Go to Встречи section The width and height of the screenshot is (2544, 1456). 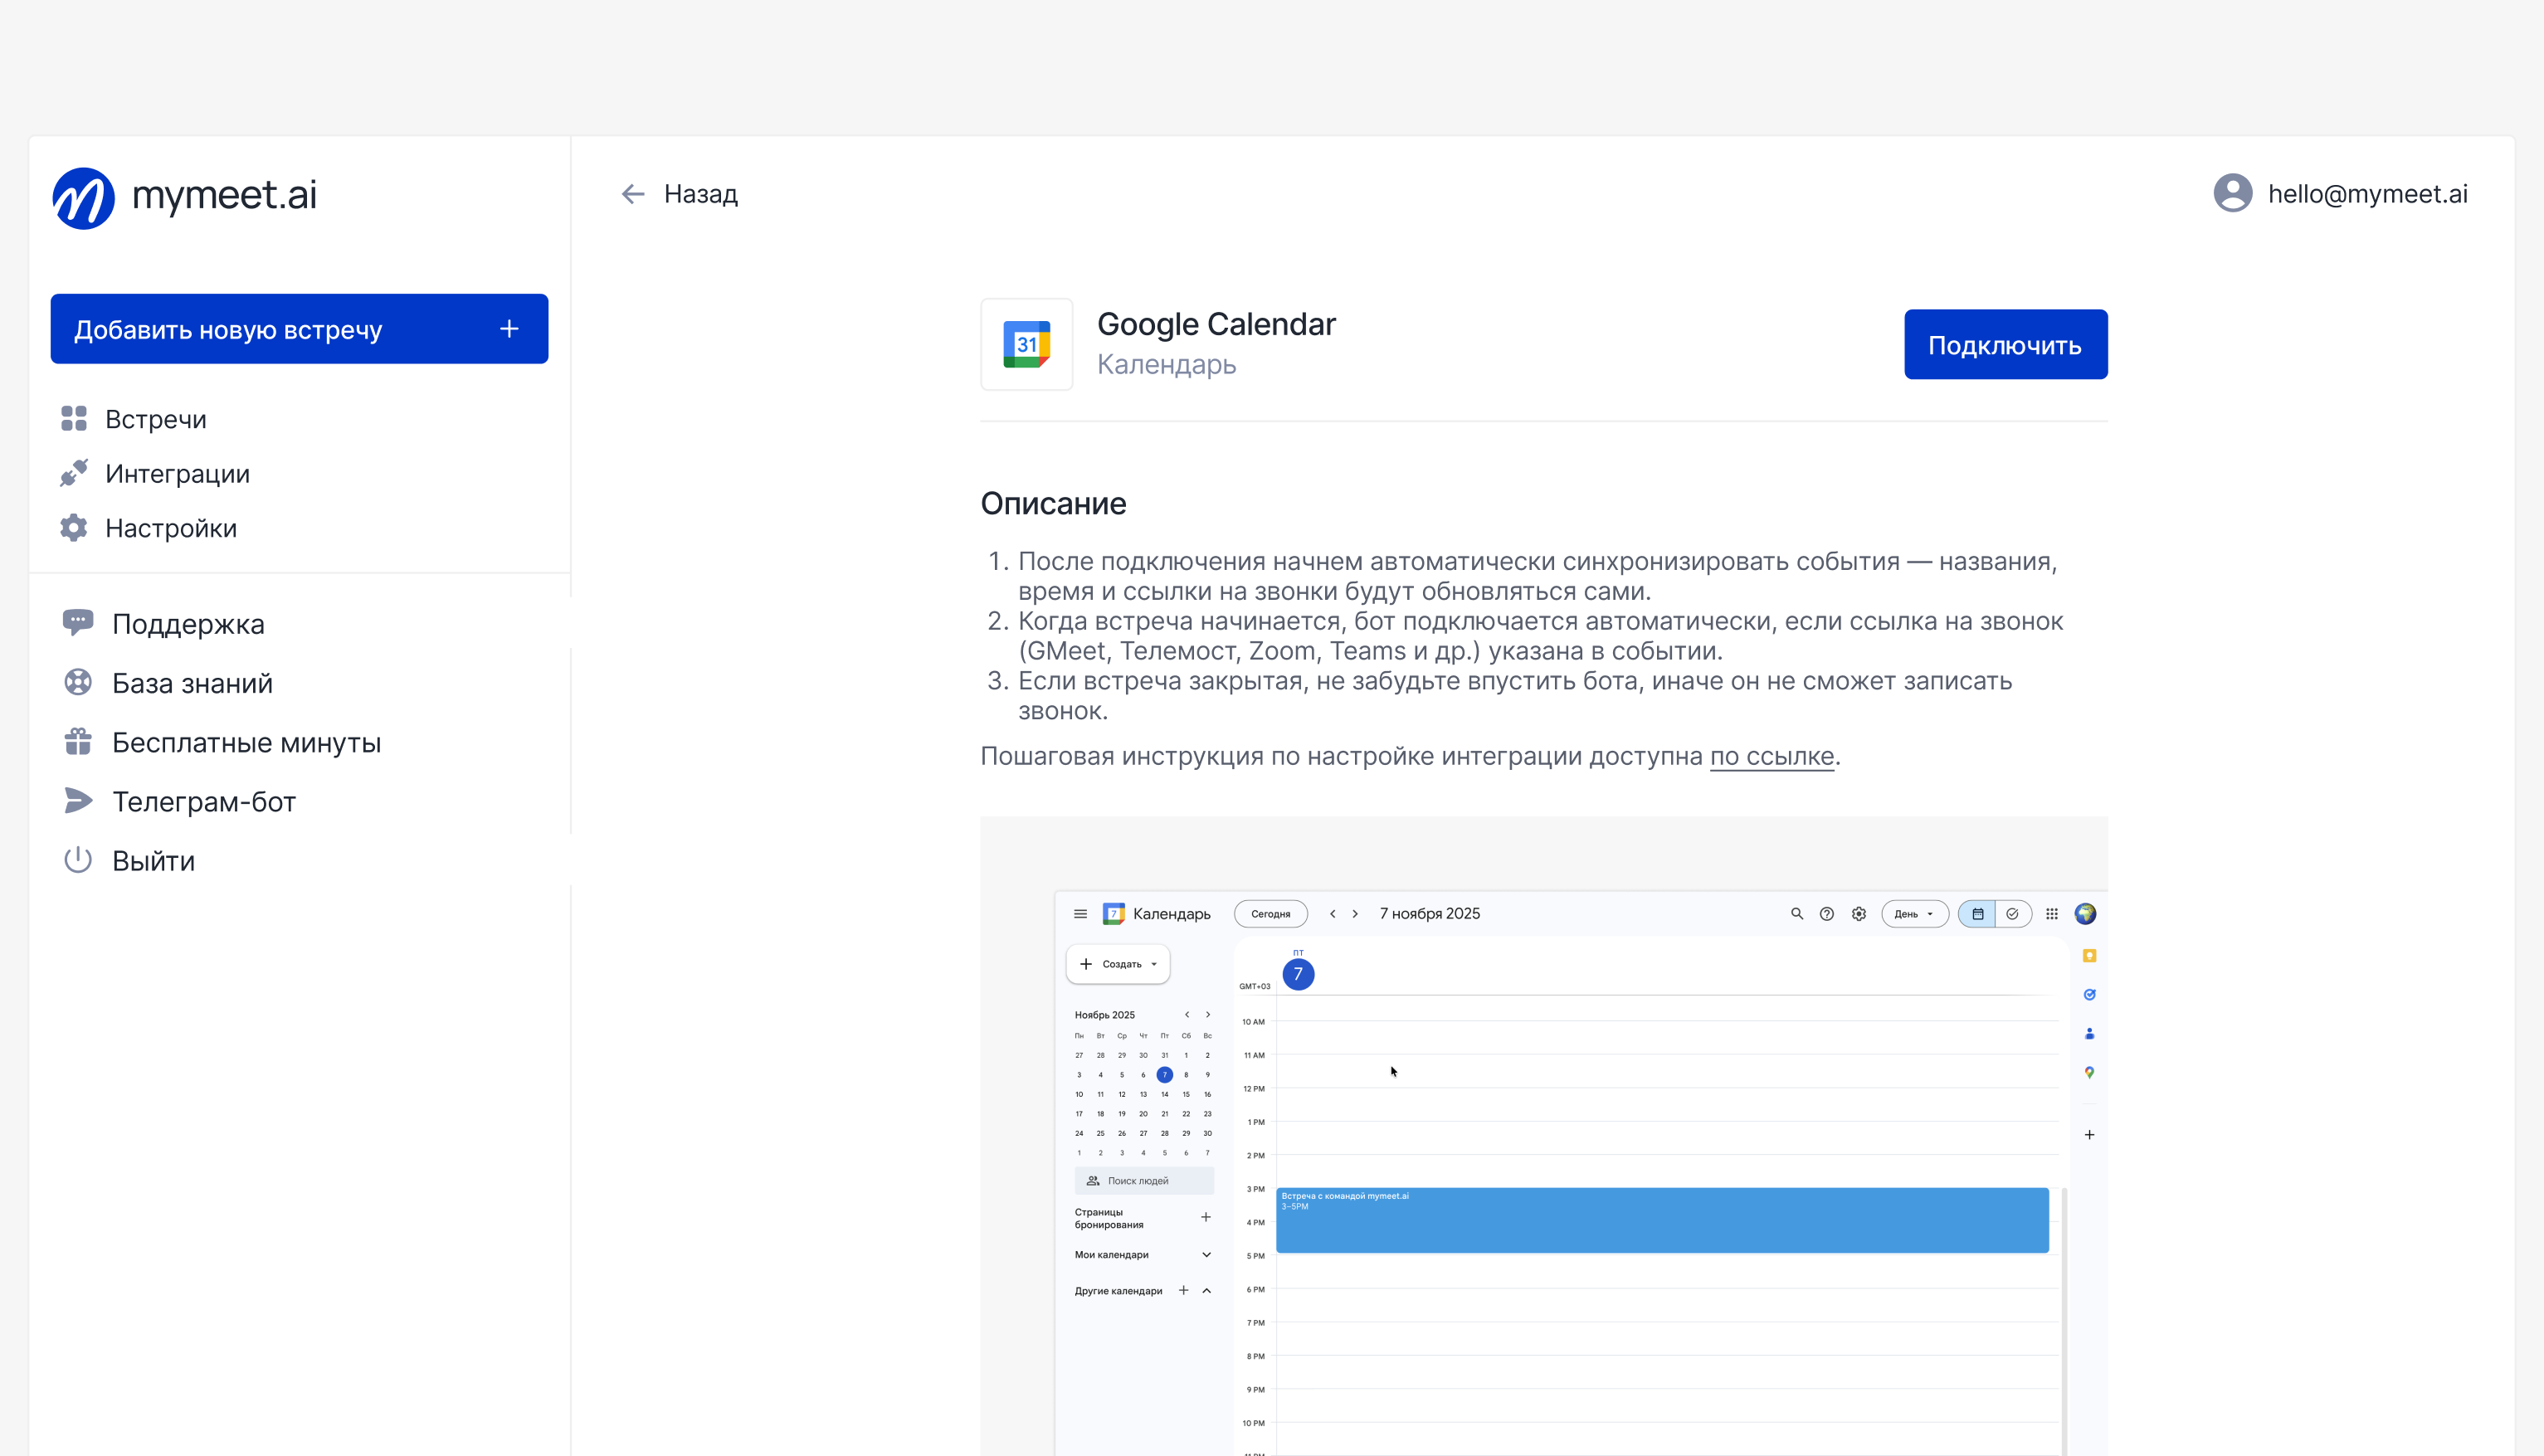(x=155, y=419)
